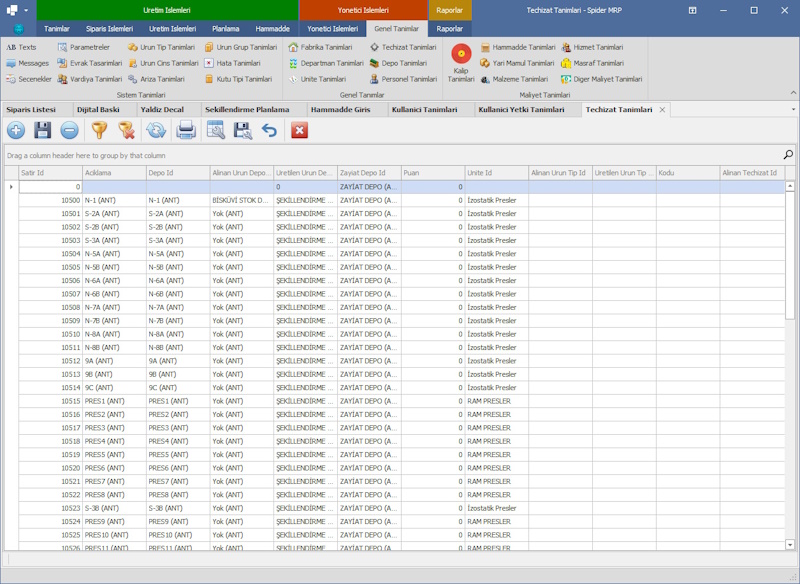Screen dimensions: 800x584
Task: Sort by Puan column header
Action: tap(433, 173)
